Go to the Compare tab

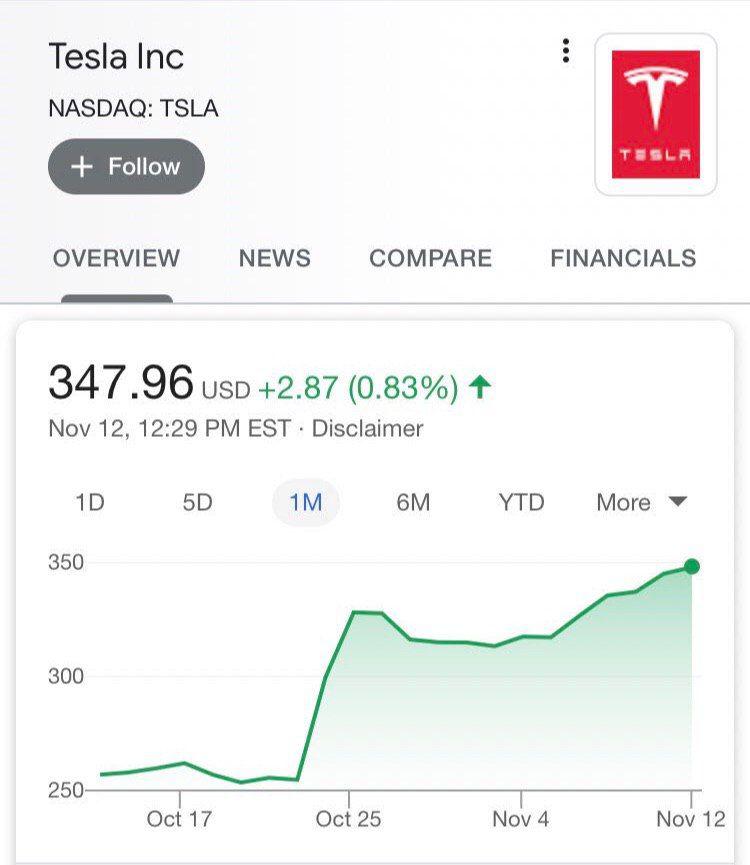(x=430, y=258)
